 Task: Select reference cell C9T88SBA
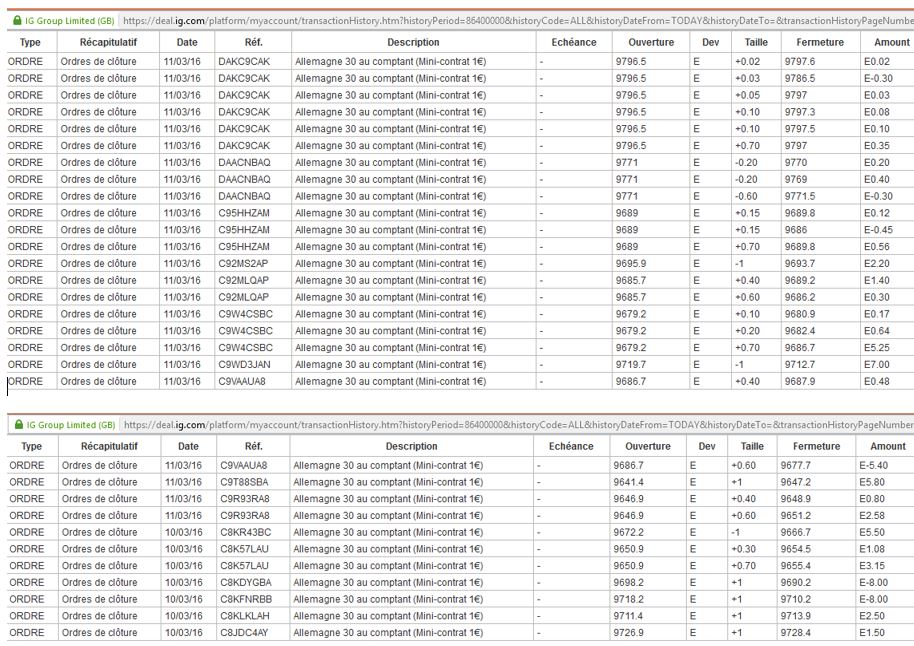coord(244,482)
